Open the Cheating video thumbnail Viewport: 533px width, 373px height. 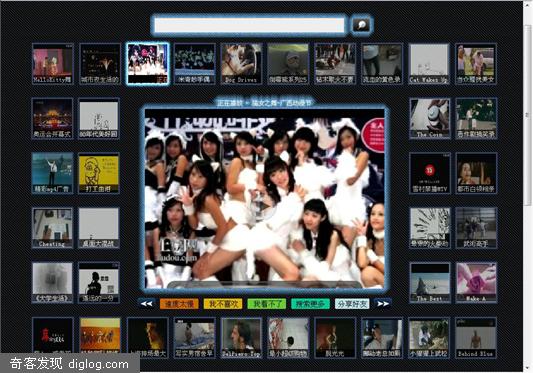[x=52, y=228]
